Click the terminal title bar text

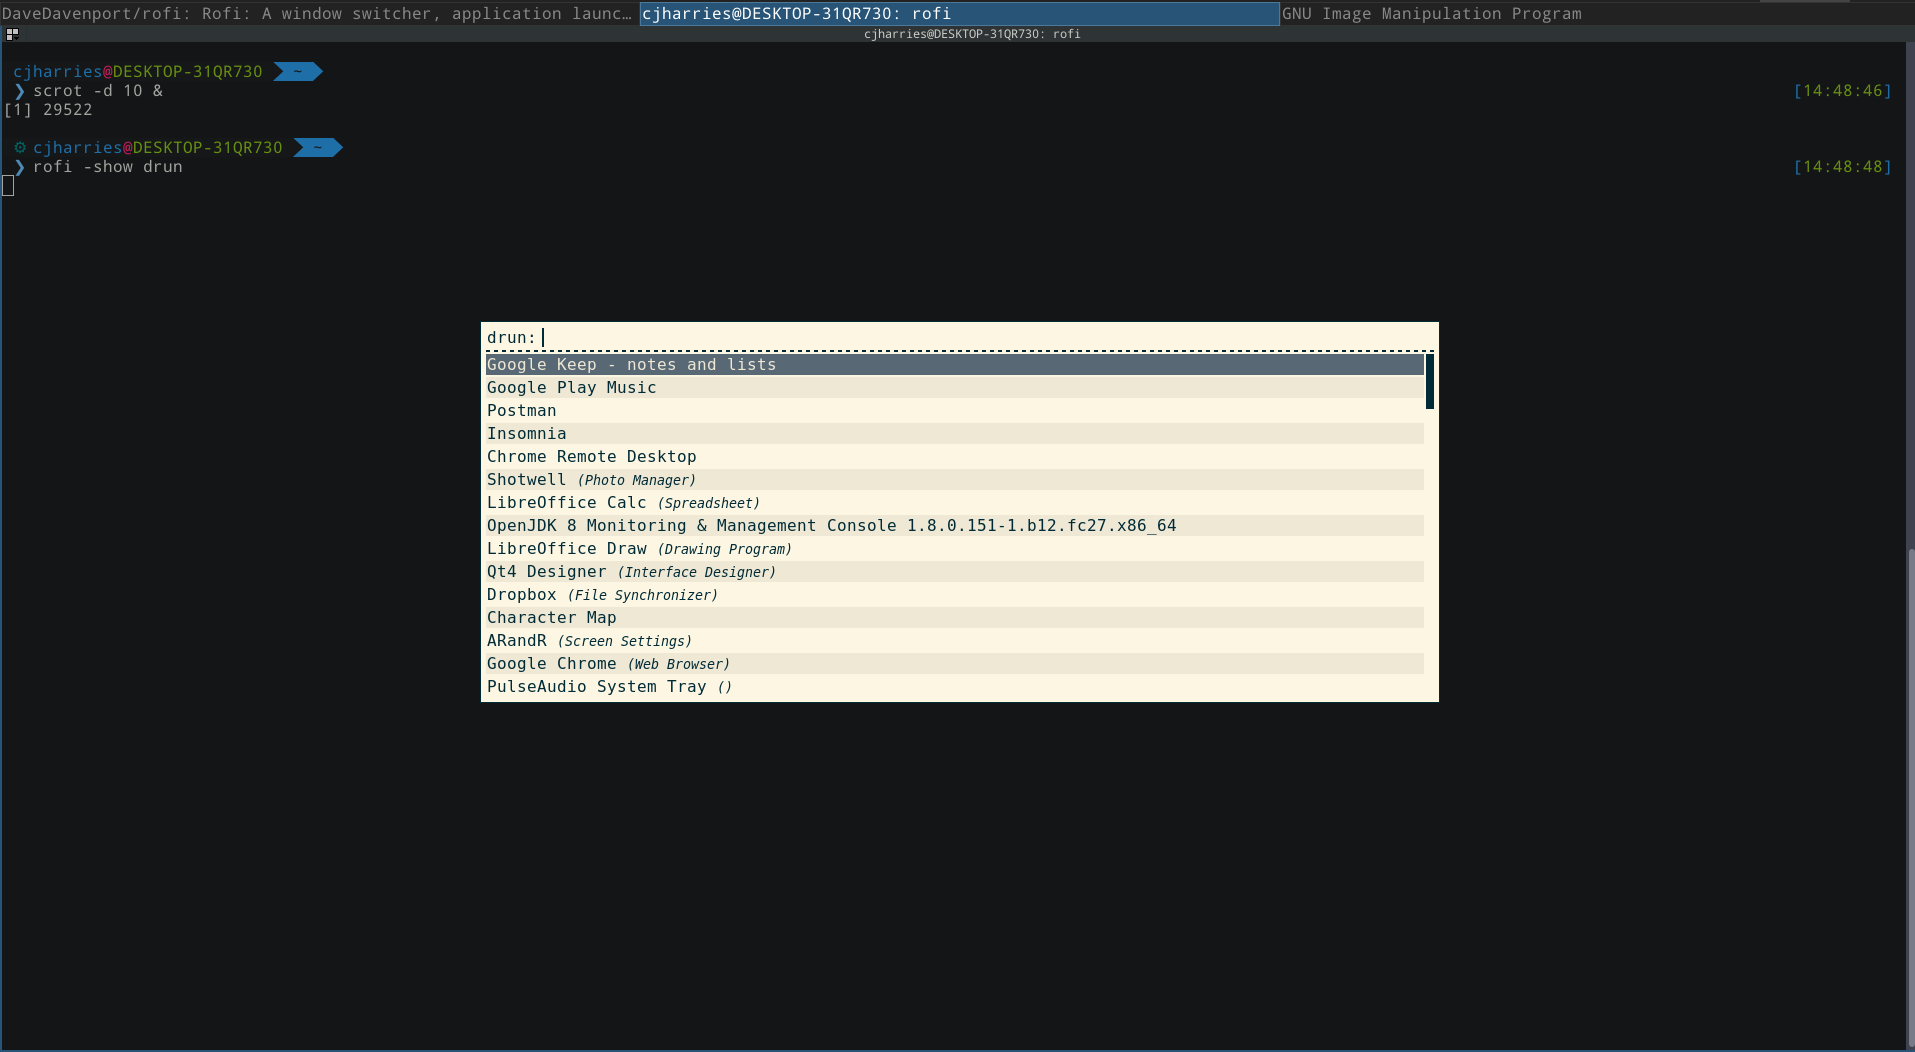972,34
